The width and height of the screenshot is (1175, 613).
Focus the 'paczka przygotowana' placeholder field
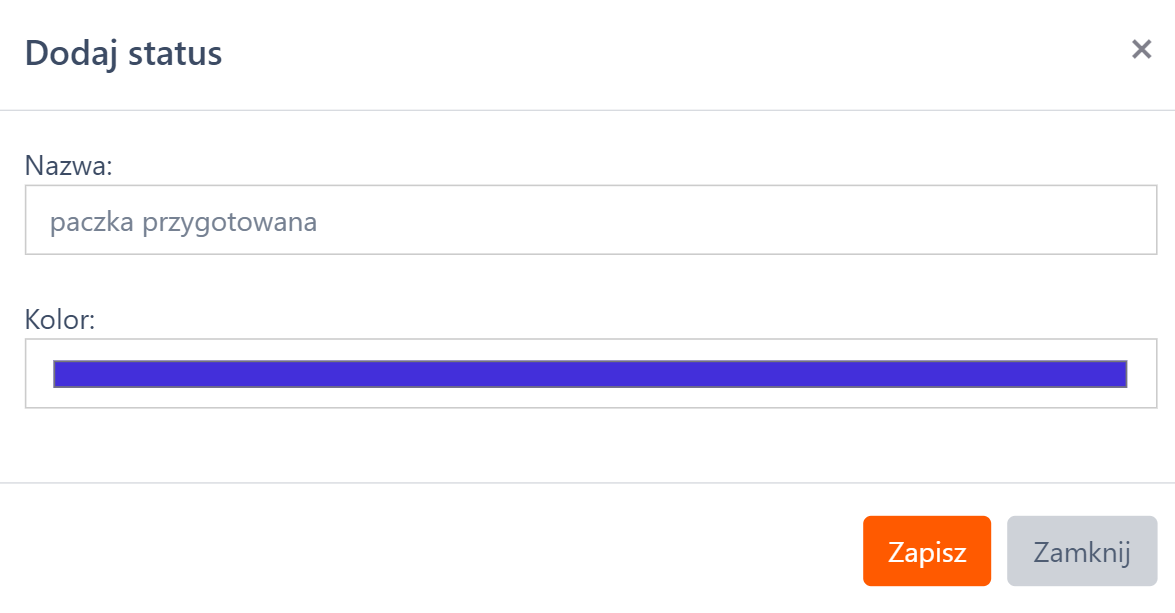[x=590, y=220]
